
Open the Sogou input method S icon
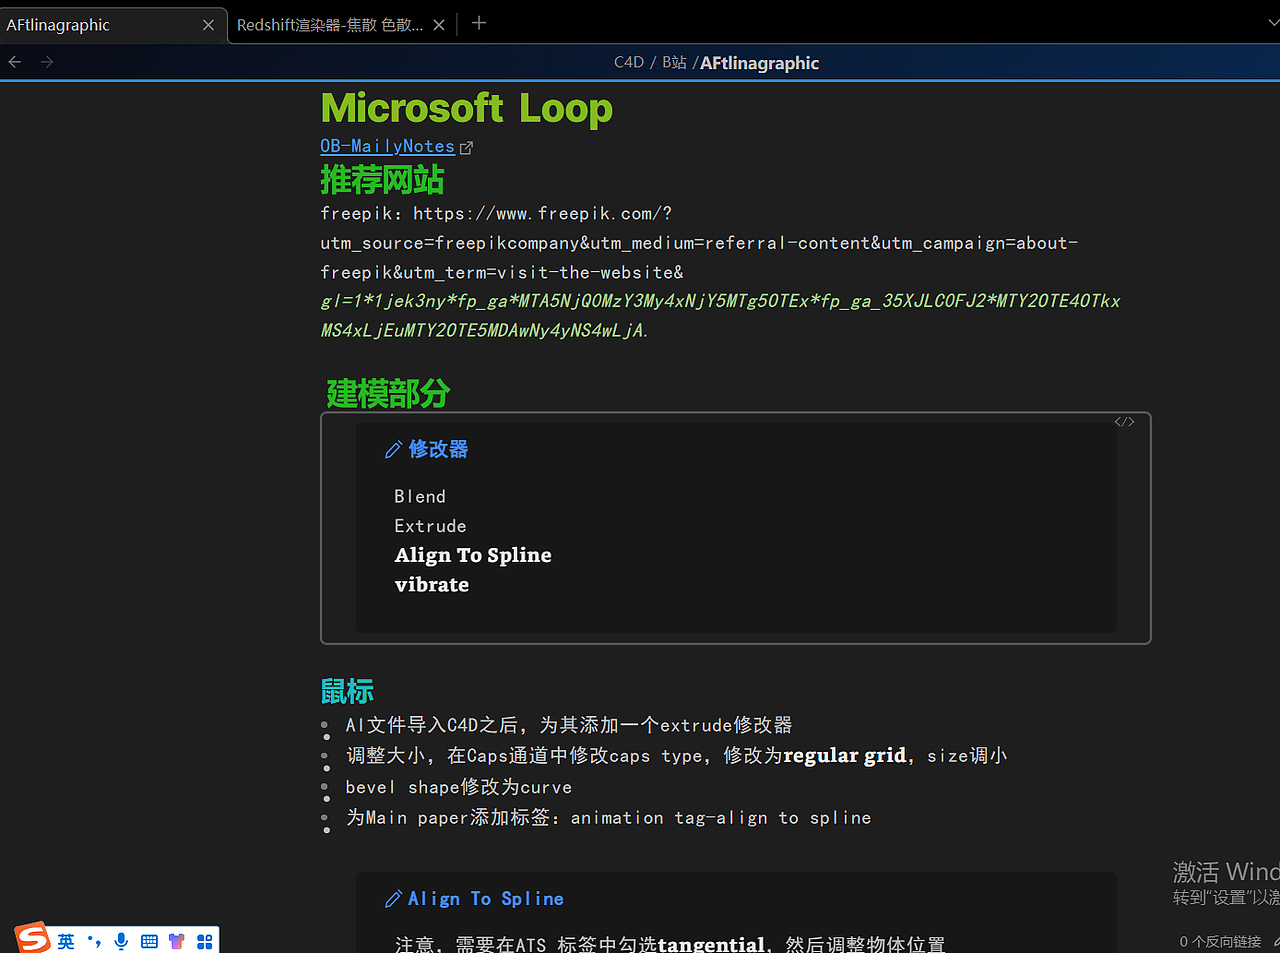(x=32, y=938)
